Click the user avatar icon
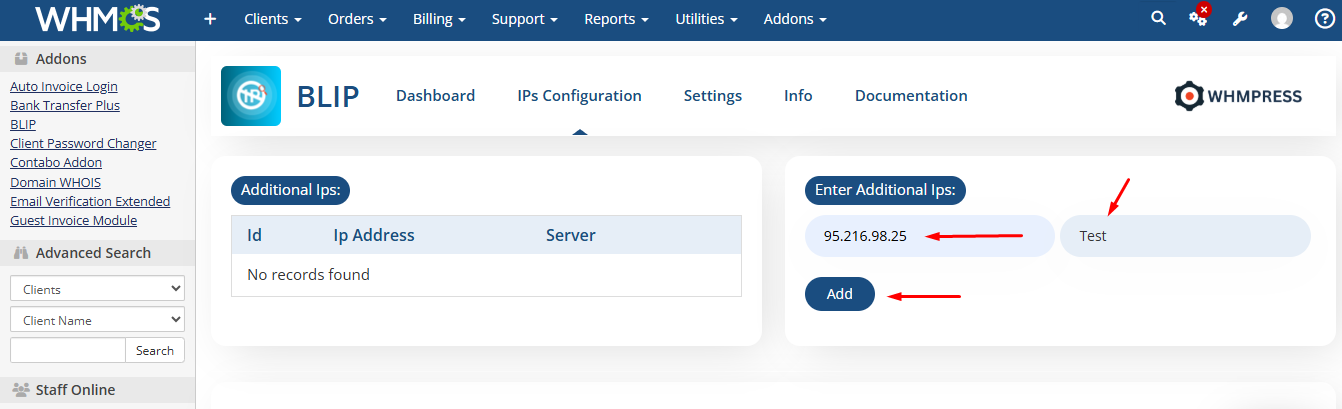 [1282, 19]
